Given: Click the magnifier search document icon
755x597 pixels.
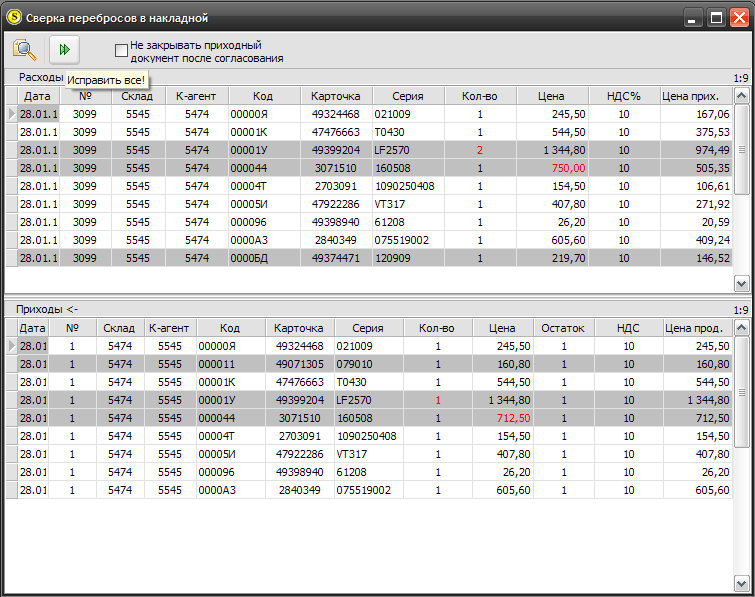Looking at the screenshot, I should tap(25, 50).
